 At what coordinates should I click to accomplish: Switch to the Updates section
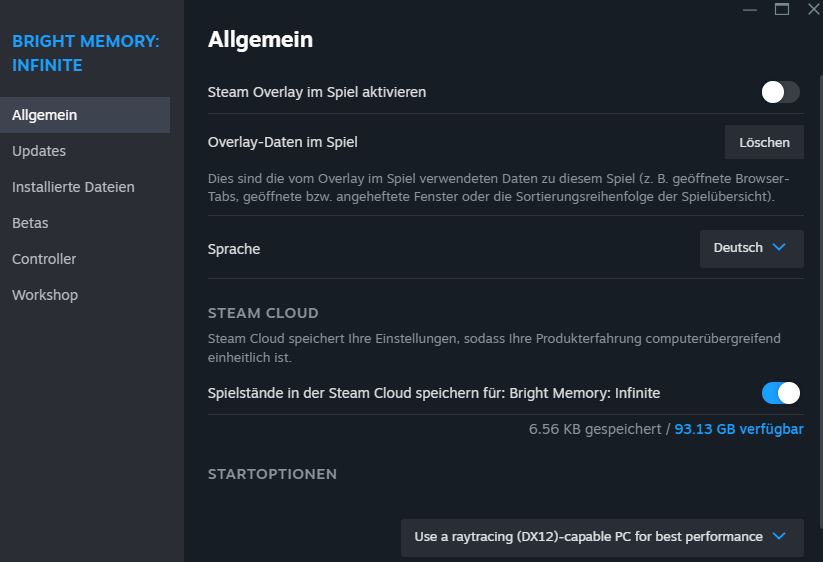tap(39, 151)
